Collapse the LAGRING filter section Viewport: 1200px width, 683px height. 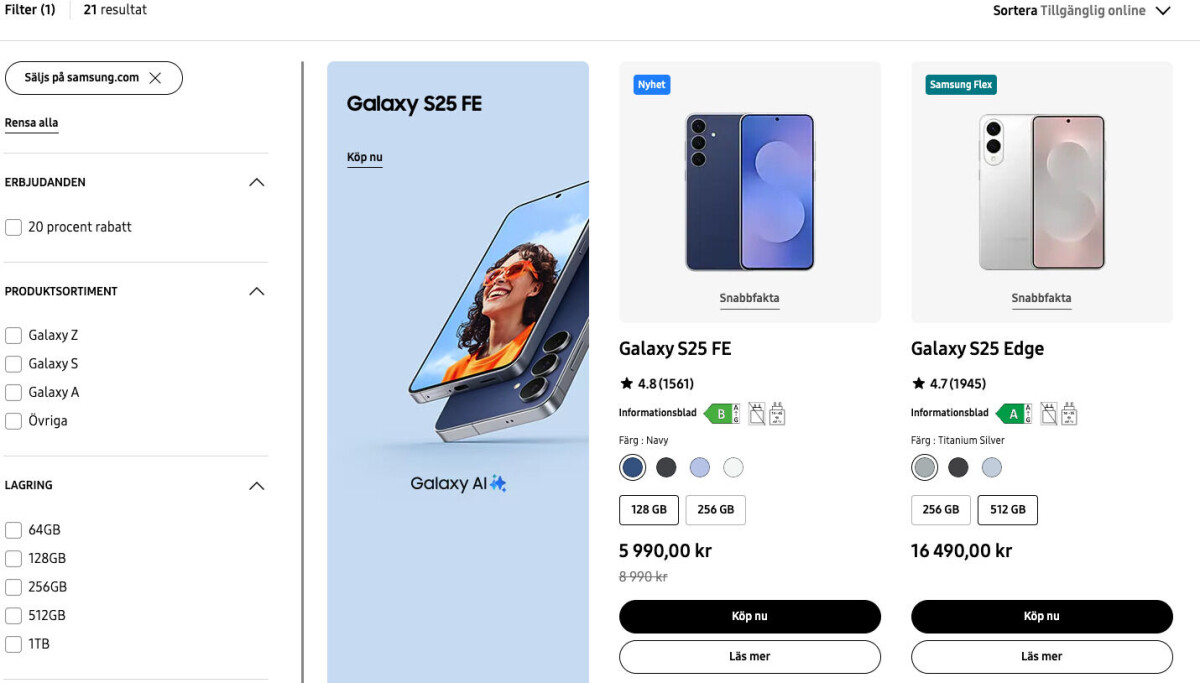(256, 486)
